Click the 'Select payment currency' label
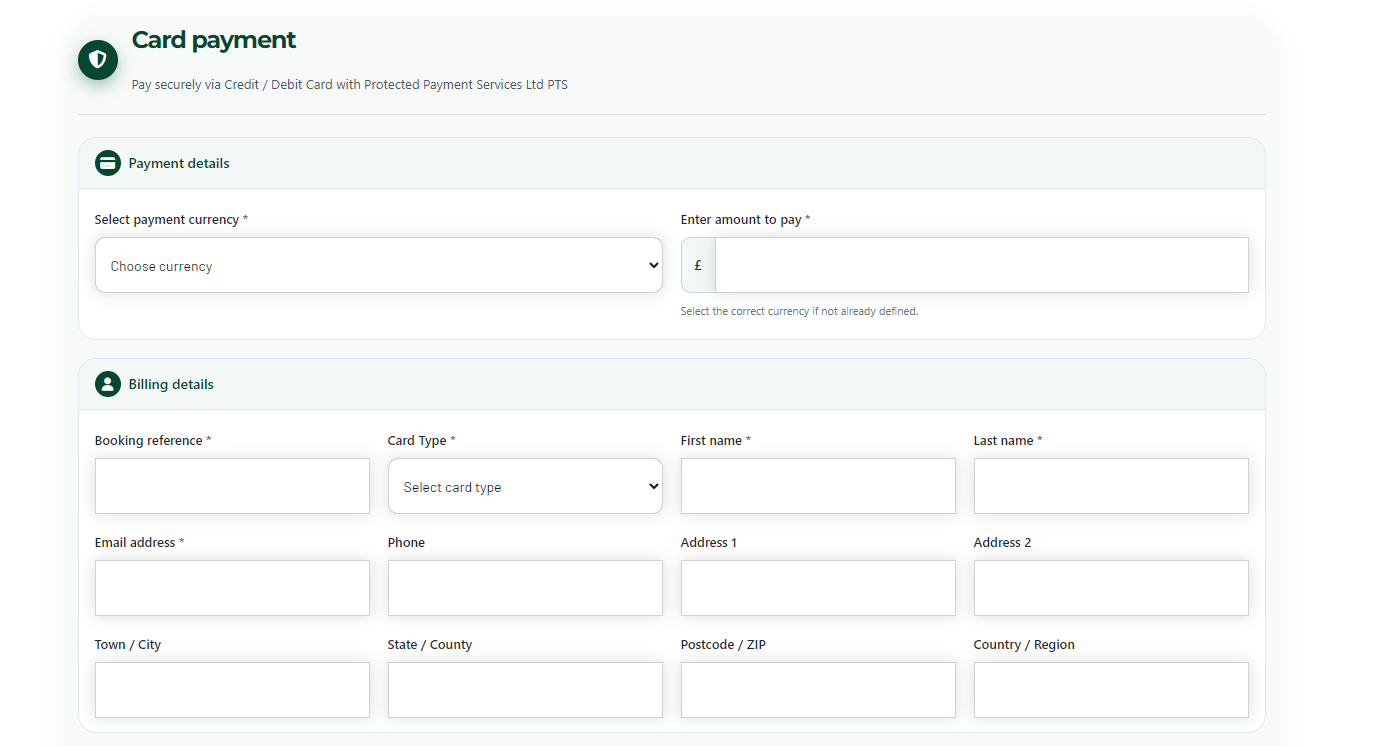Screen dimensions: 1393x746 tap(171, 220)
